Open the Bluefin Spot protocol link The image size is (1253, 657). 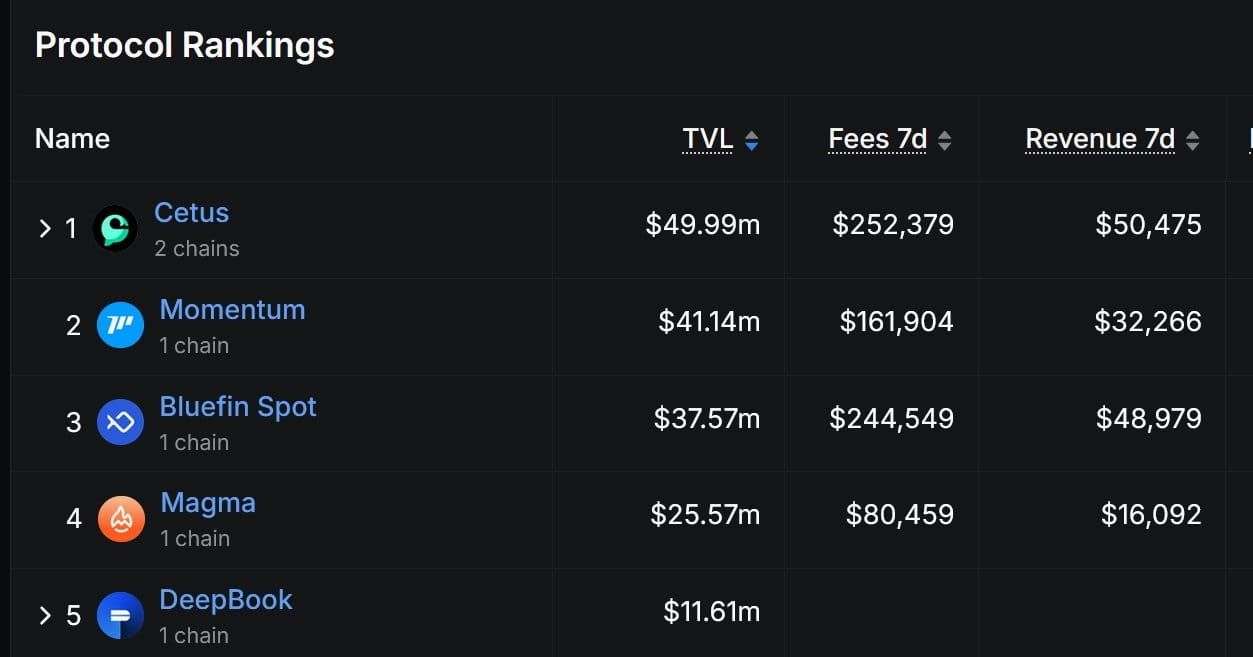(x=238, y=406)
